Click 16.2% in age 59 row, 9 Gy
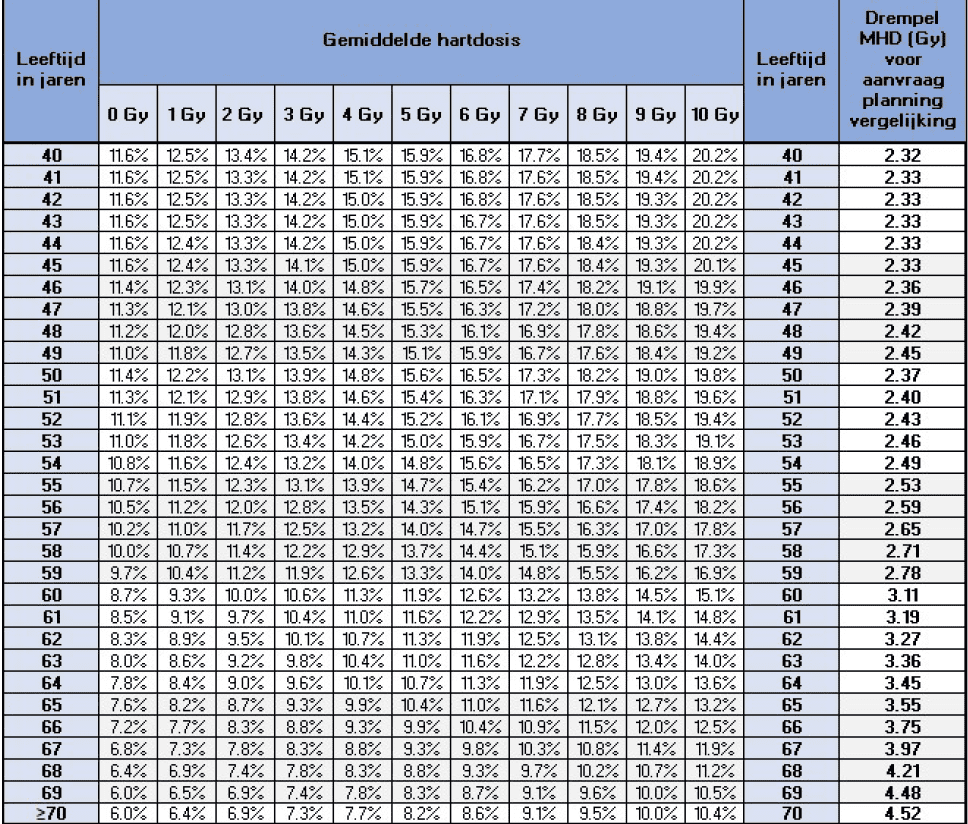Screen dimensions: 968x824 point(656,573)
